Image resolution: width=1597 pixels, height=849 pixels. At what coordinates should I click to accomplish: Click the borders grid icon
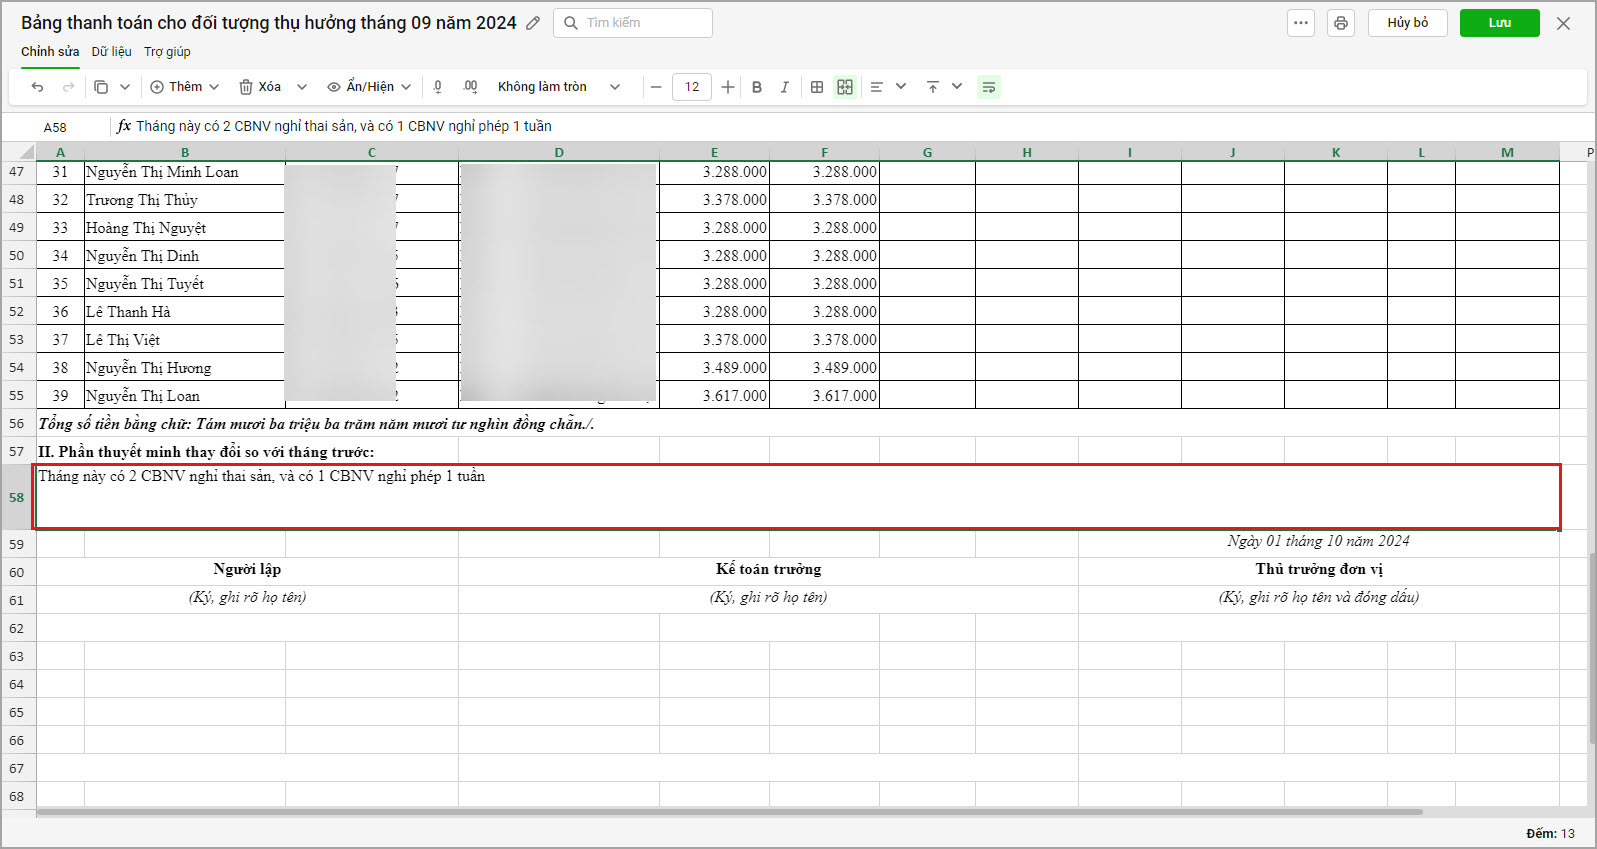pyautogui.click(x=817, y=87)
